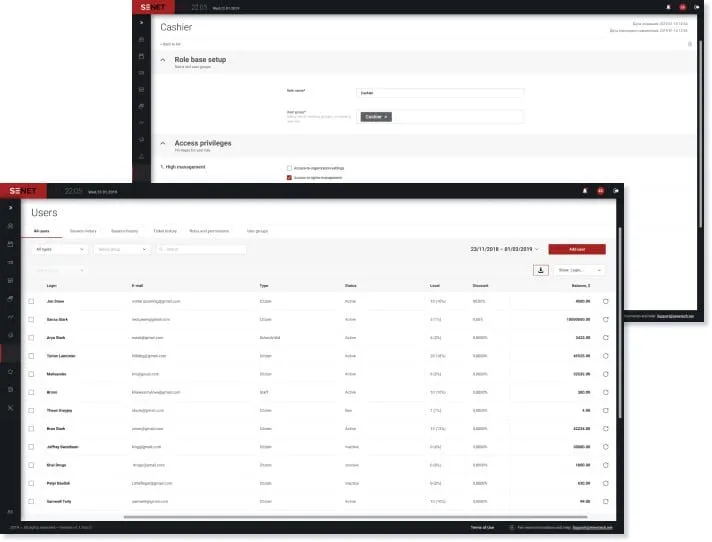
Task: Open the All types dropdown filter
Action: 60,249
